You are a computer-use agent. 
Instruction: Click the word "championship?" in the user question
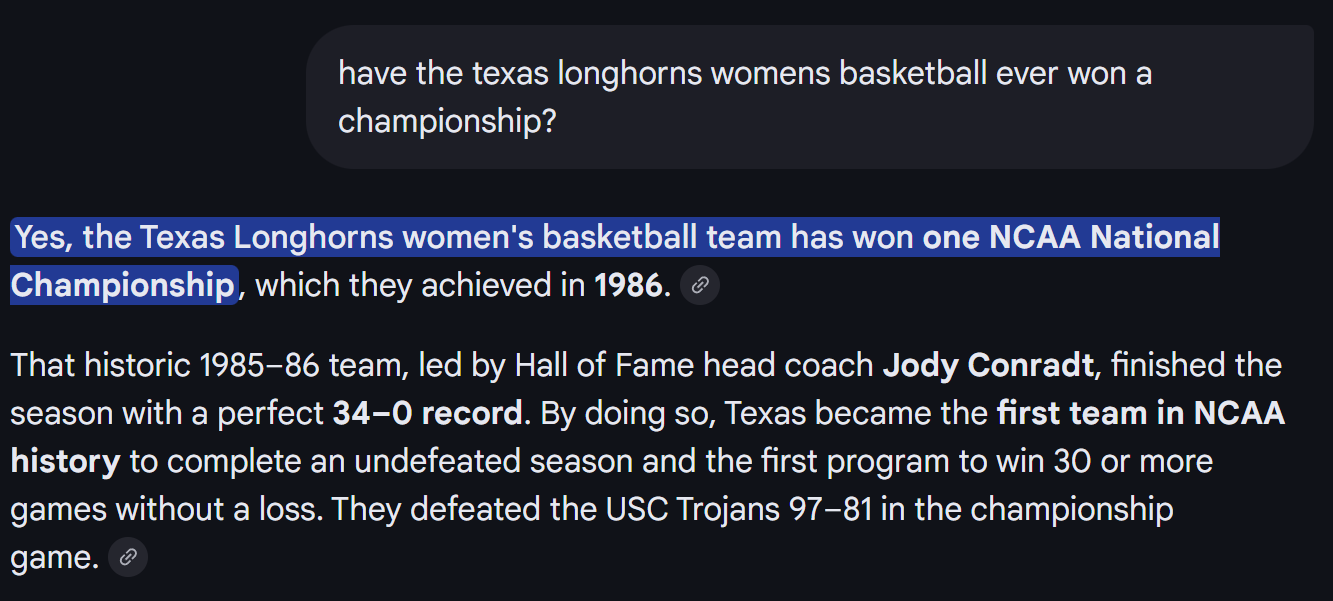[x=447, y=121]
